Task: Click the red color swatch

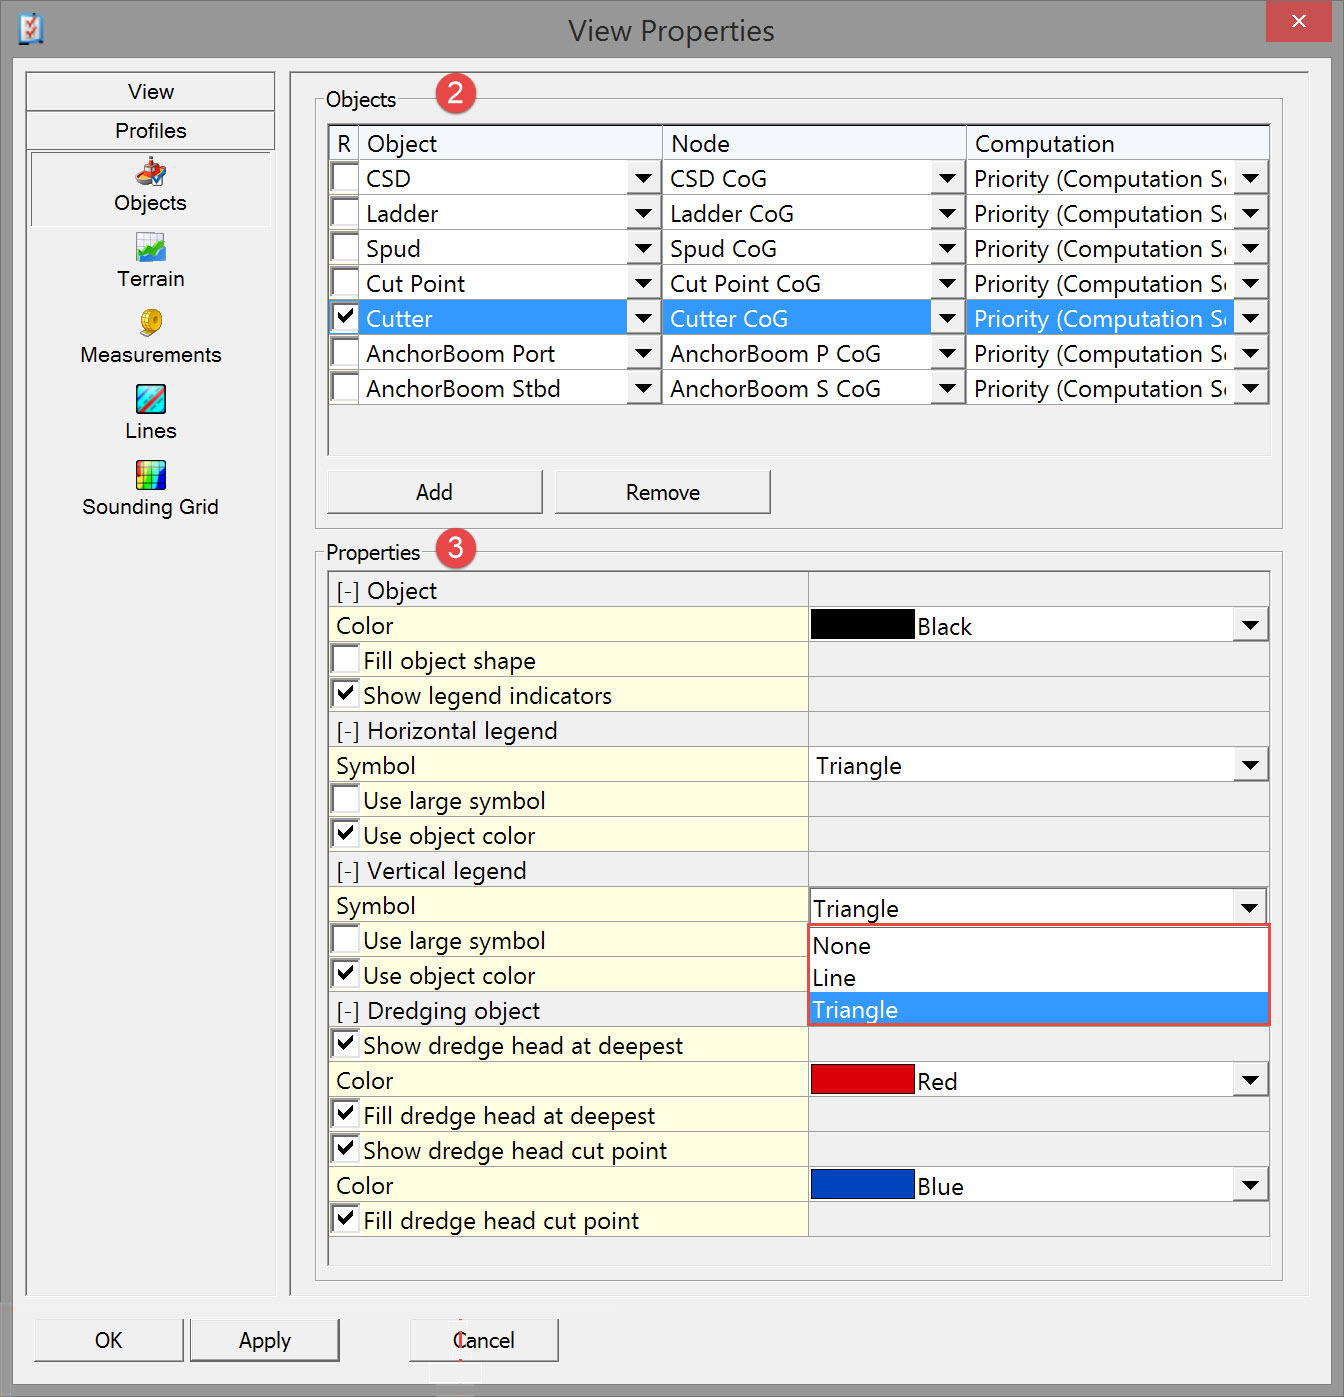Action: [862, 1080]
